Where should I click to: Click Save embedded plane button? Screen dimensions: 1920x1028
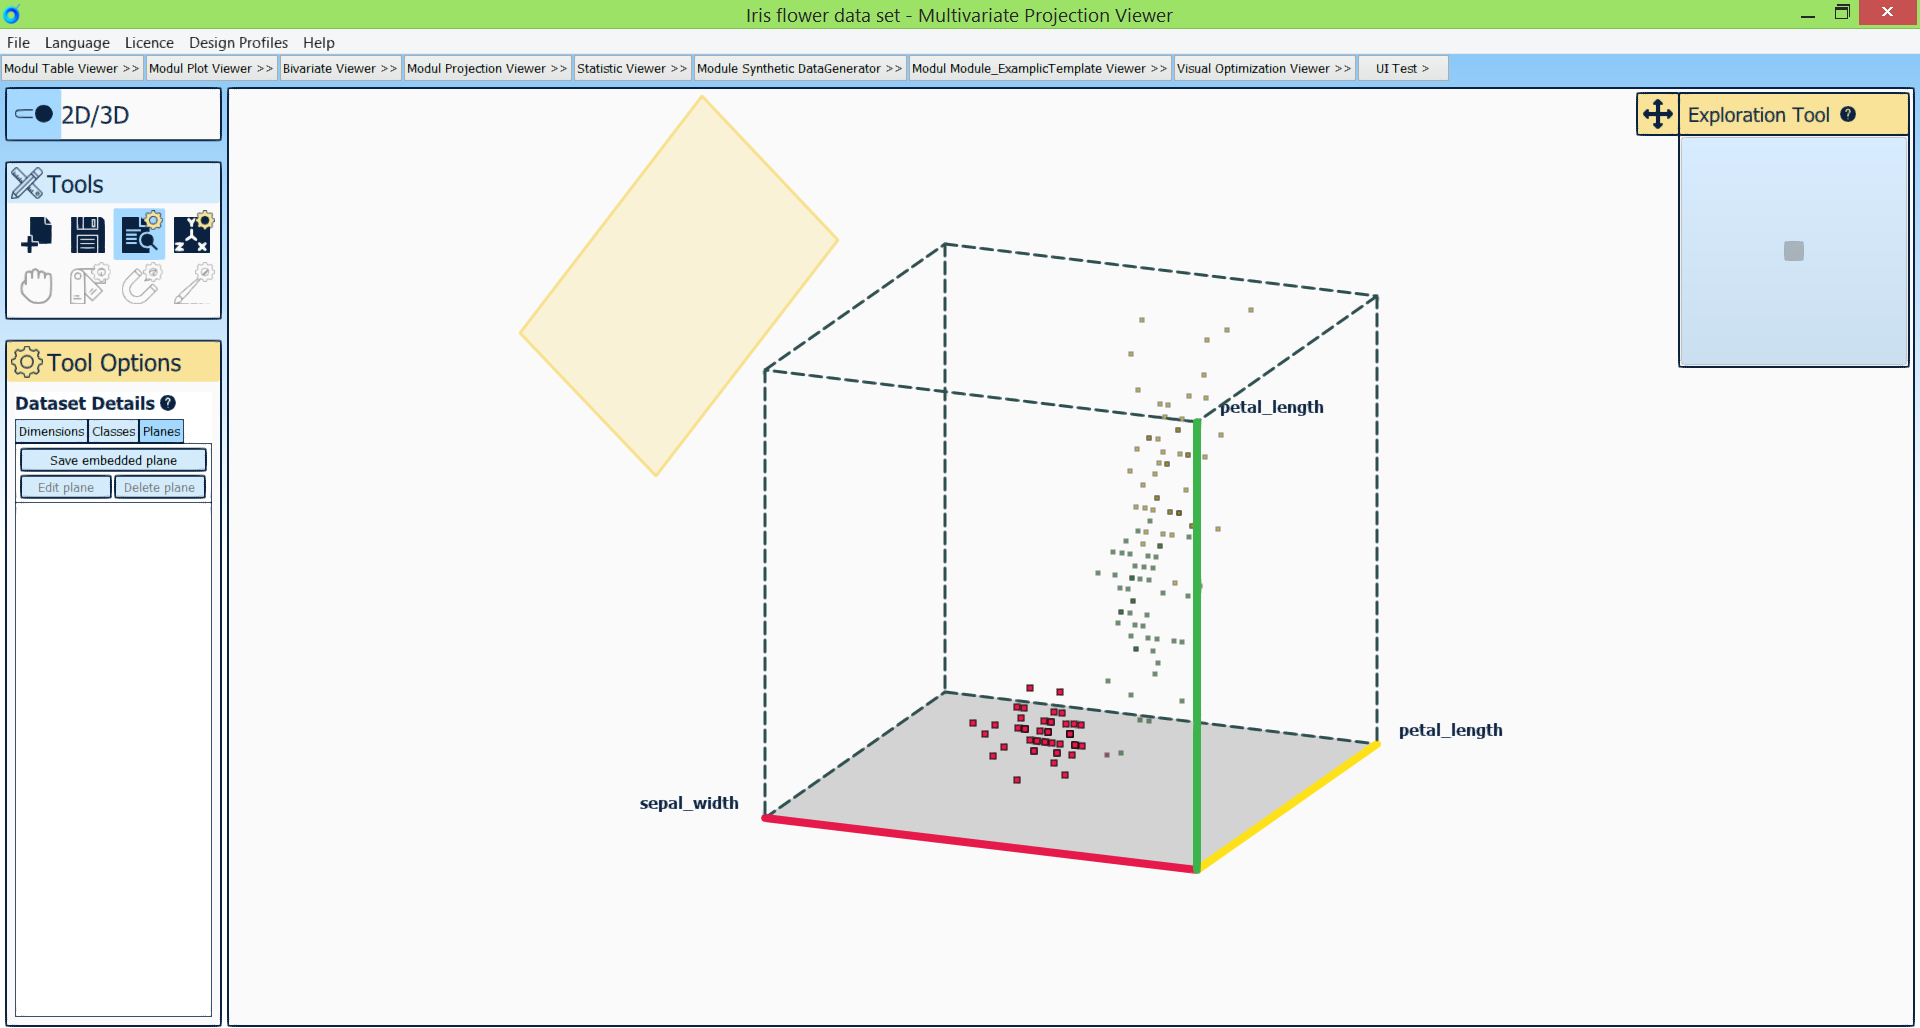[113, 461]
